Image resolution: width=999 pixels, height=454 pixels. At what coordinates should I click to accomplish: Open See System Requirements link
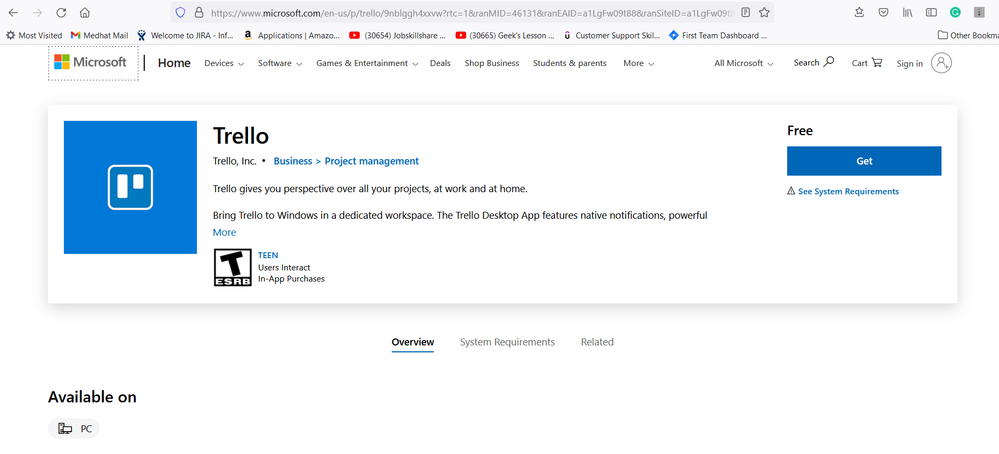pyautogui.click(x=848, y=191)
